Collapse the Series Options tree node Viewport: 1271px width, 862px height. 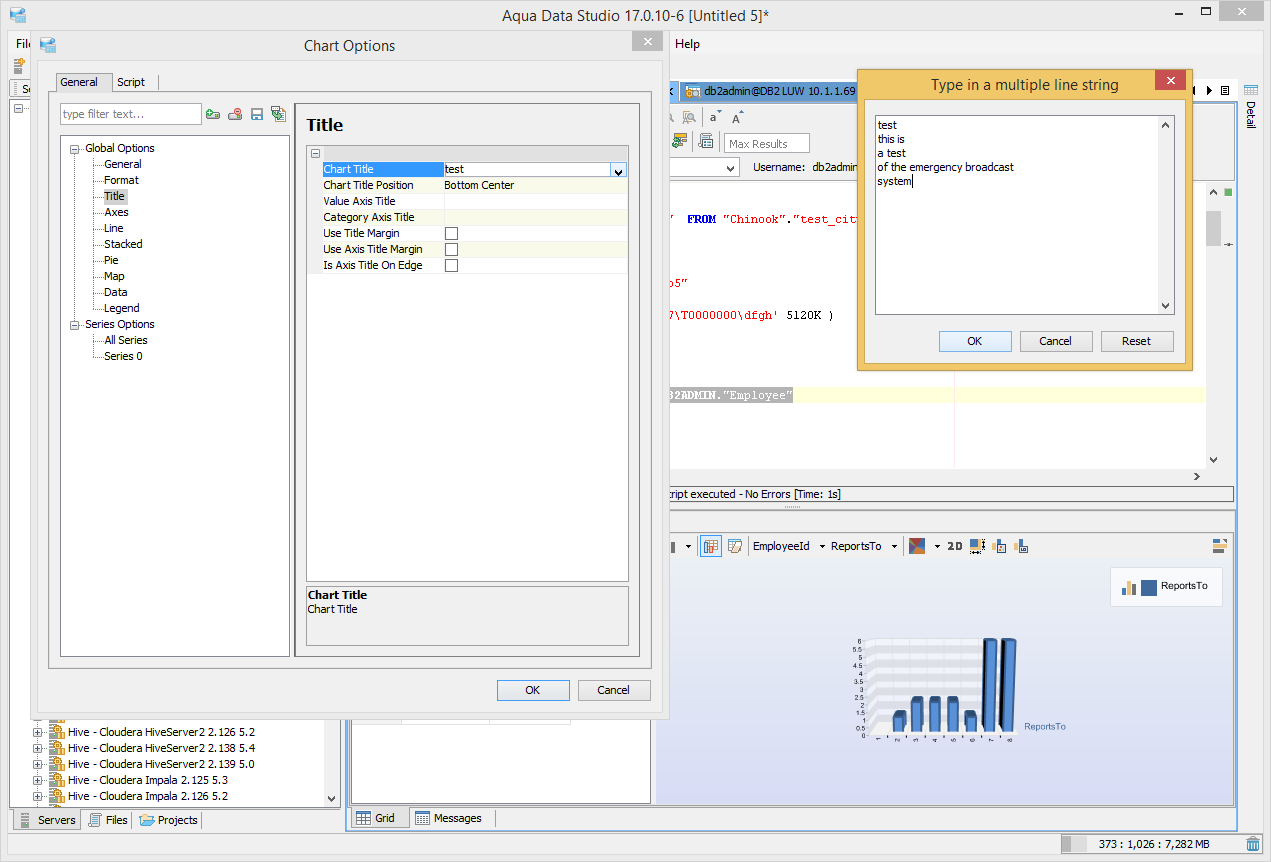click(x=75, y=325)
